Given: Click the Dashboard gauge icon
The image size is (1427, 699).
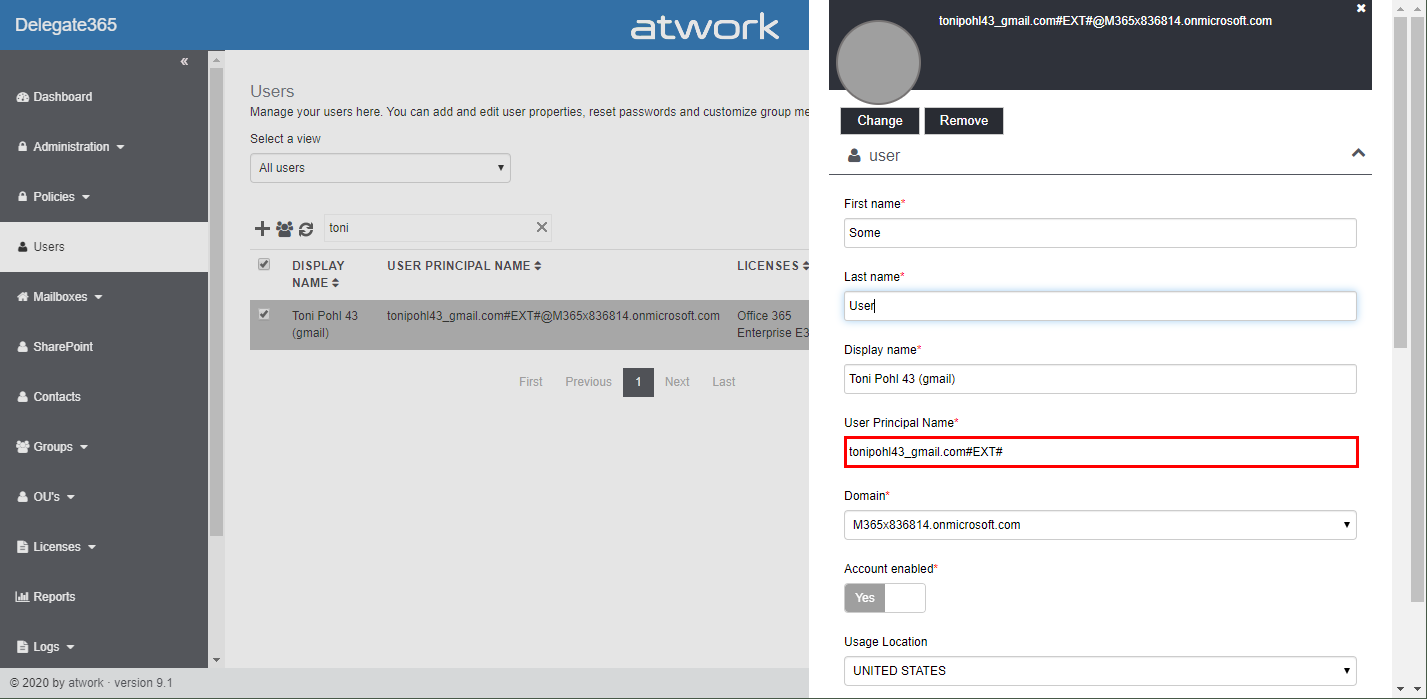Looking at the screenshot, I should 23,97.
